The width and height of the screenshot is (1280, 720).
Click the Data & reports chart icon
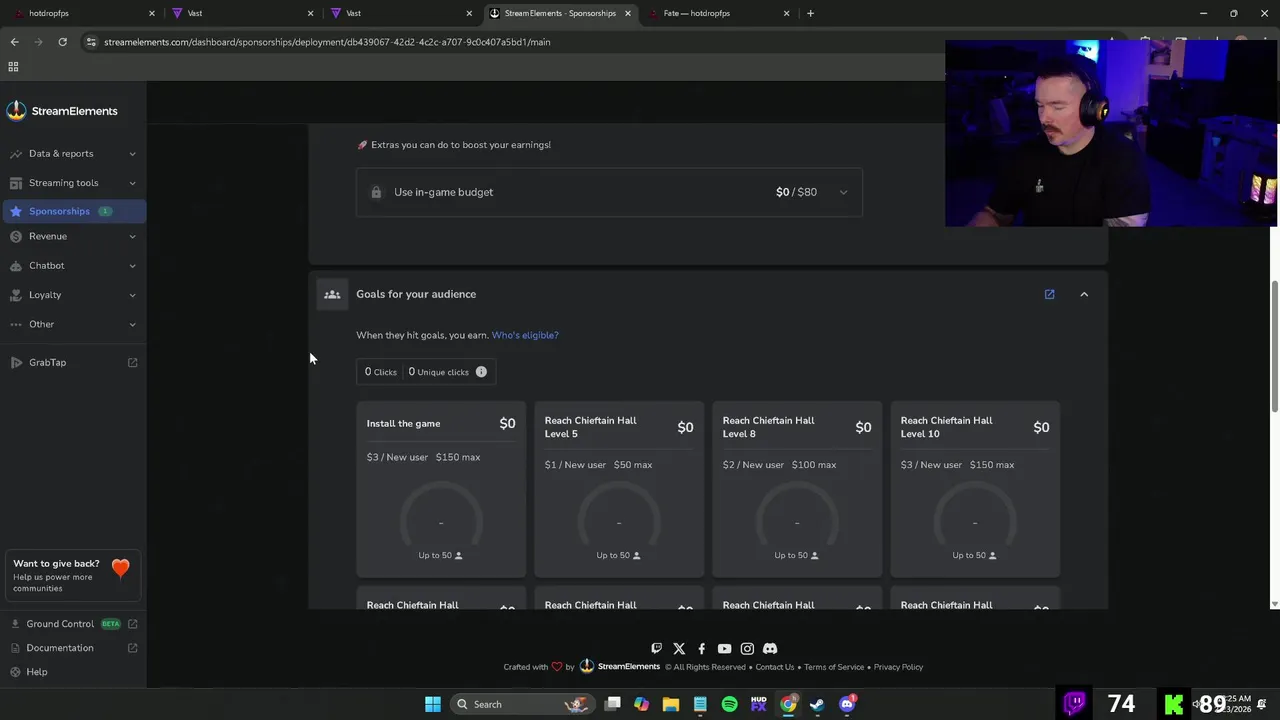[x=16, y=154]
